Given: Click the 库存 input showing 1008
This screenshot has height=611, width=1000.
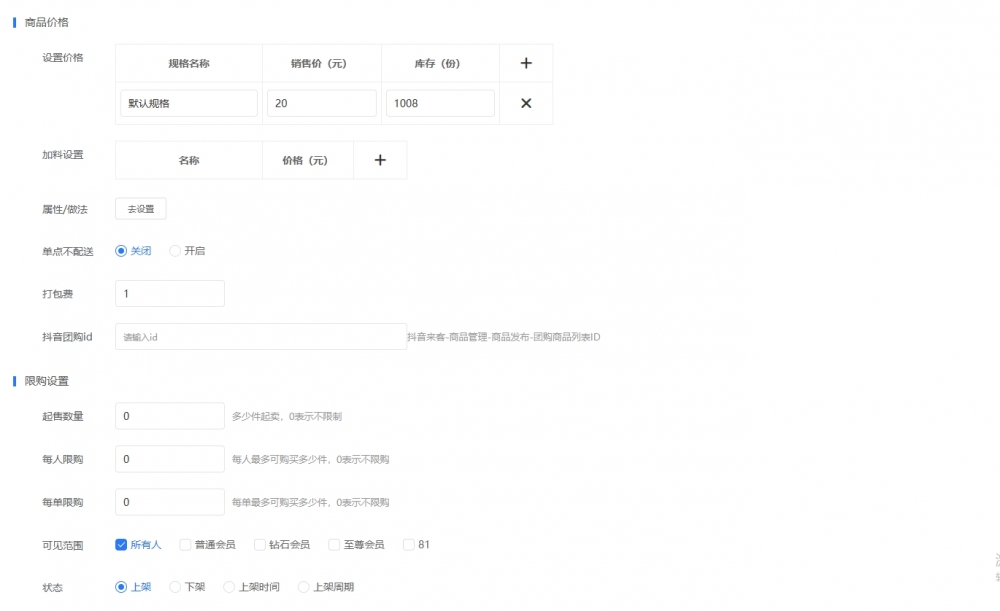Looking at the screenshot, I should [440, 103].
